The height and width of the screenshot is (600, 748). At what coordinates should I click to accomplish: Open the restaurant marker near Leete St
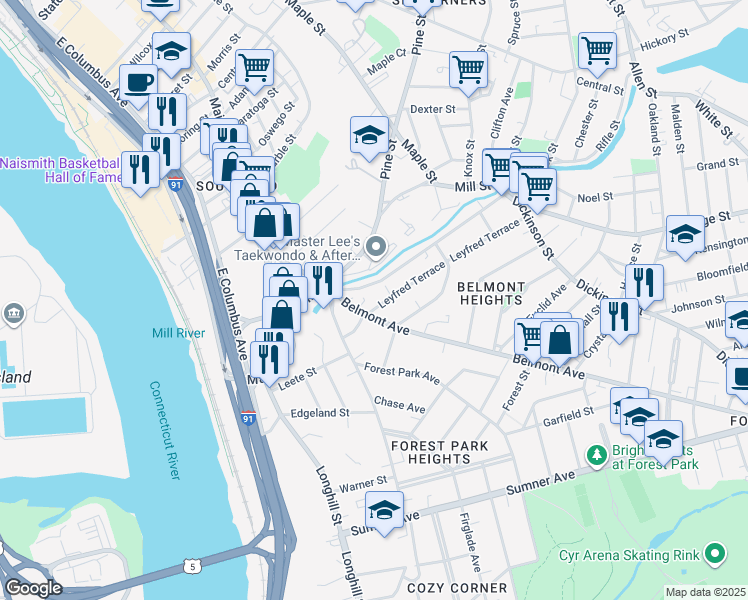point(270,361)
